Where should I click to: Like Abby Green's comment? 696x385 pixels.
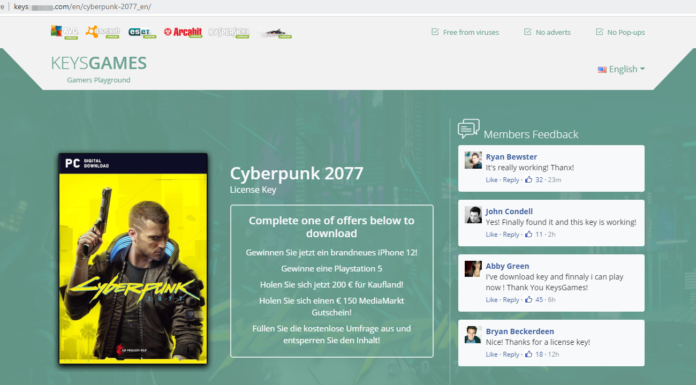[x=491, y=300]
